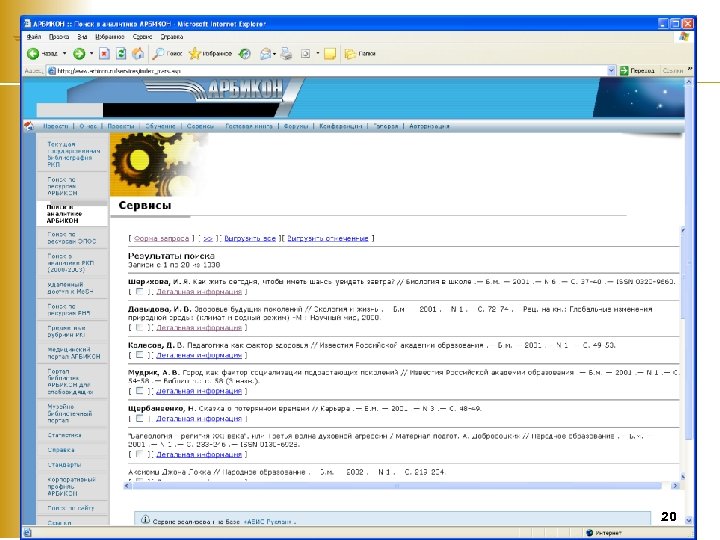Open the Вид menu
Screen dimensions: 720x540
(x=82, y=37)
